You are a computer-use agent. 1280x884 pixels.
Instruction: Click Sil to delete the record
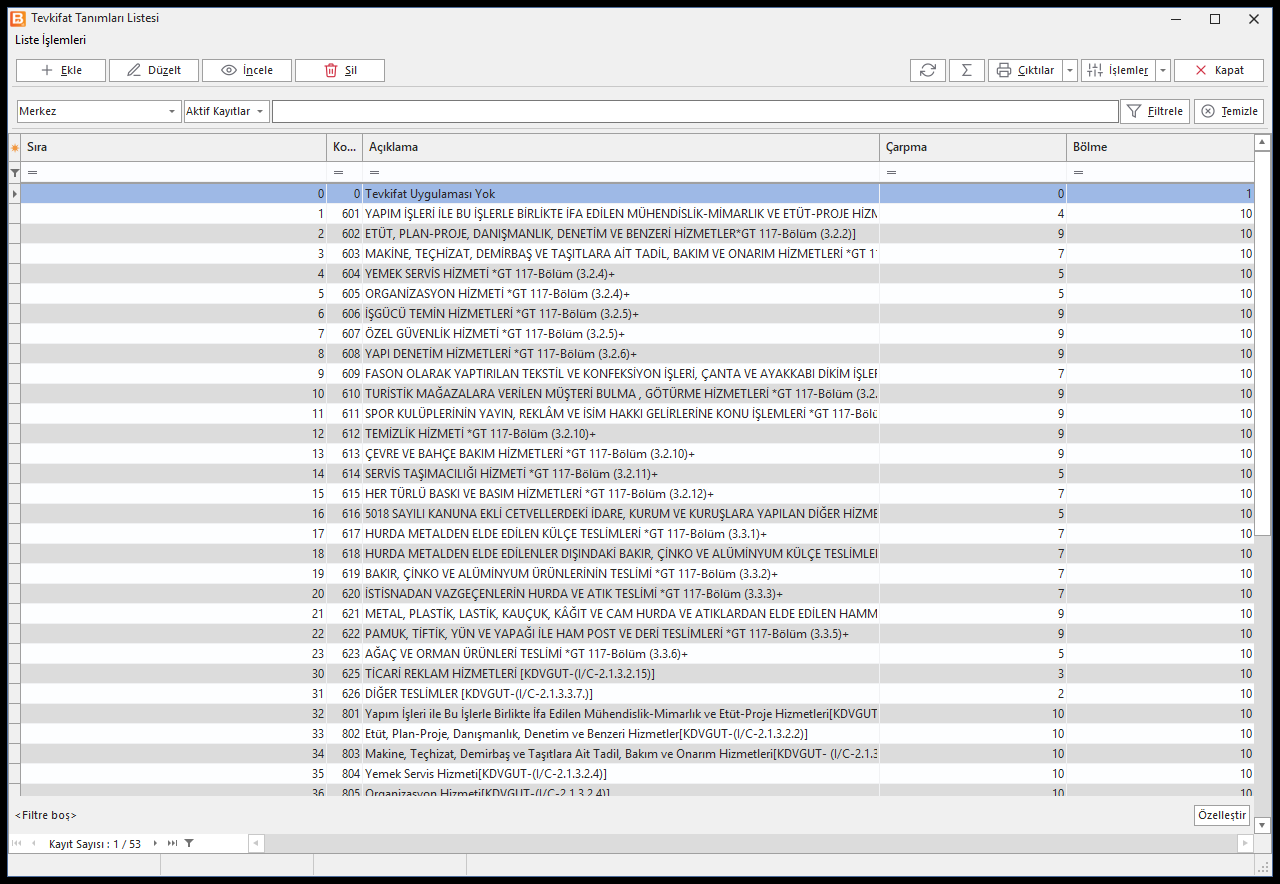[340, 70]
